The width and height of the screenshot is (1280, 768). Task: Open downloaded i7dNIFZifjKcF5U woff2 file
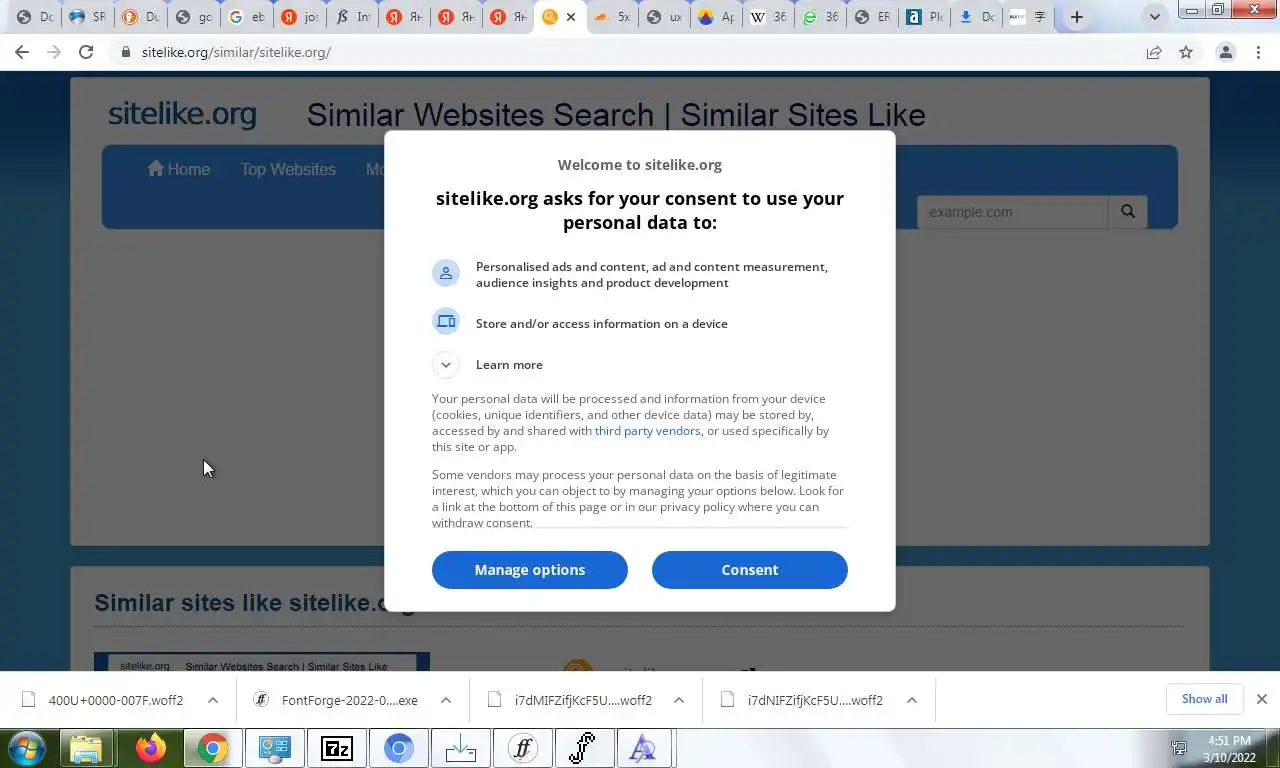point(803,700)
